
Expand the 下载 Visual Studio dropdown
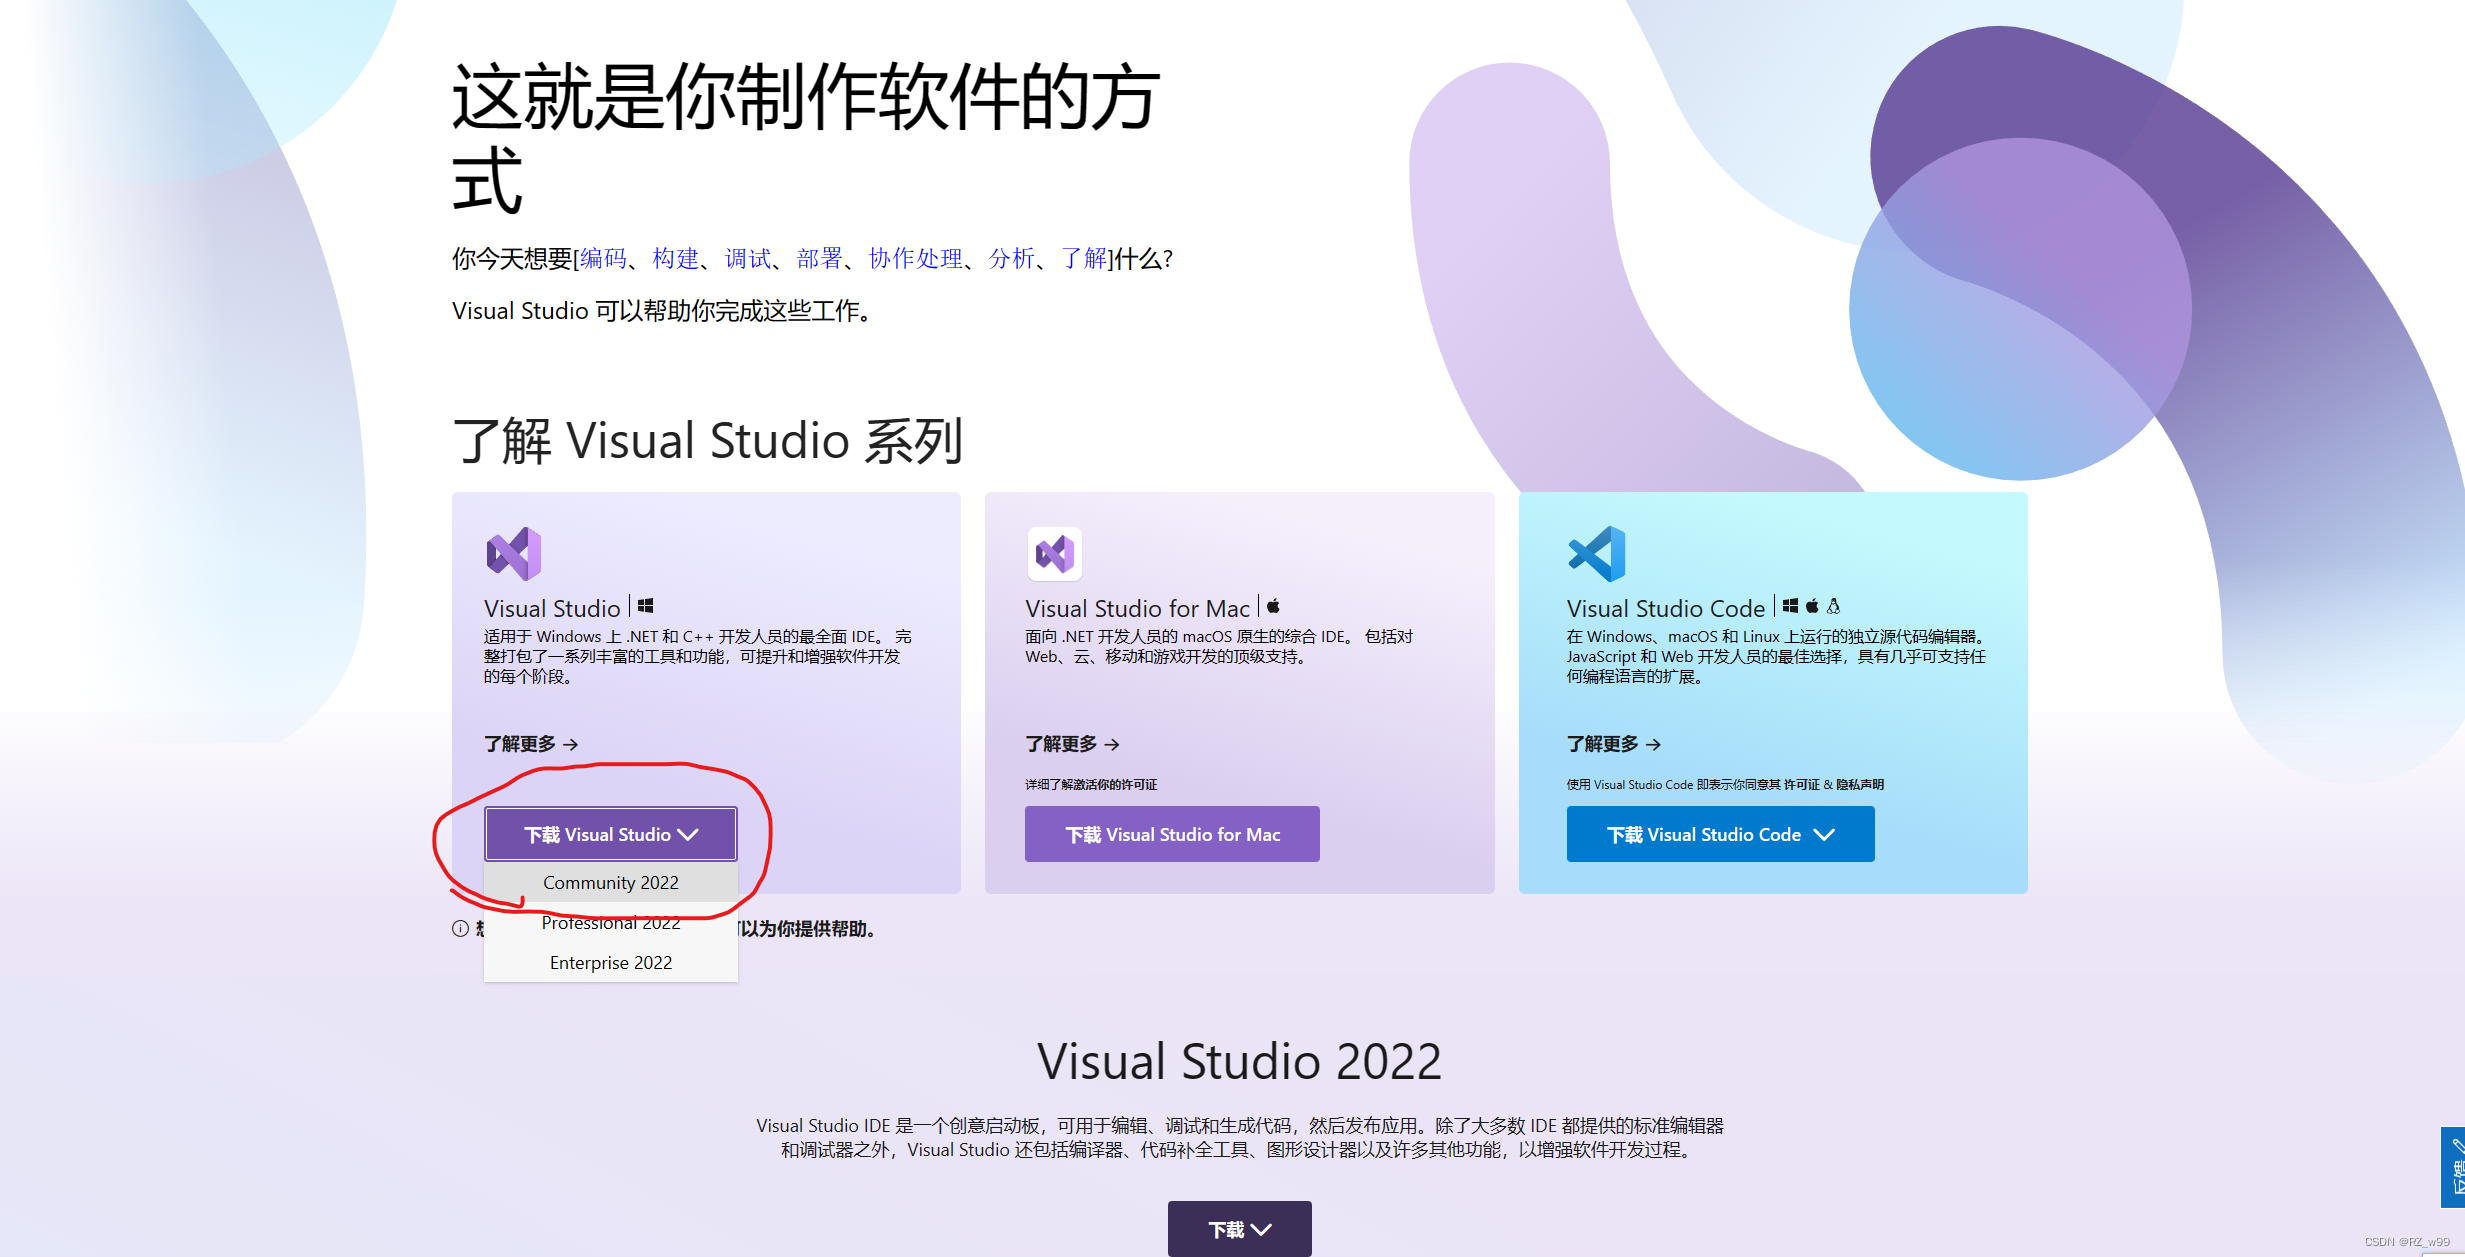[610, 833]
